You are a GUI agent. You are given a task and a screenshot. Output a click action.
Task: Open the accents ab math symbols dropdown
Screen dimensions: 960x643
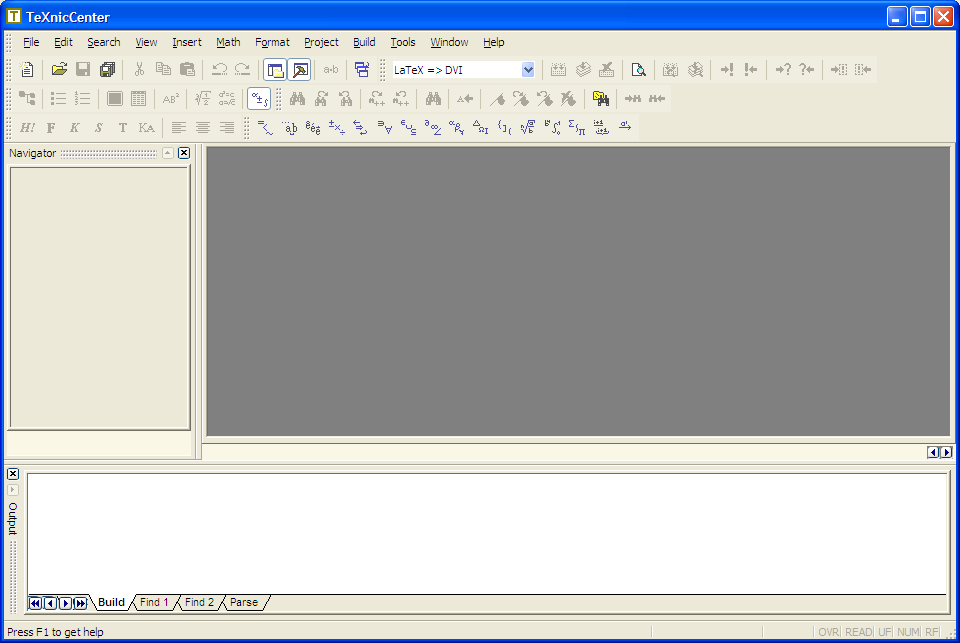[289, 127]
